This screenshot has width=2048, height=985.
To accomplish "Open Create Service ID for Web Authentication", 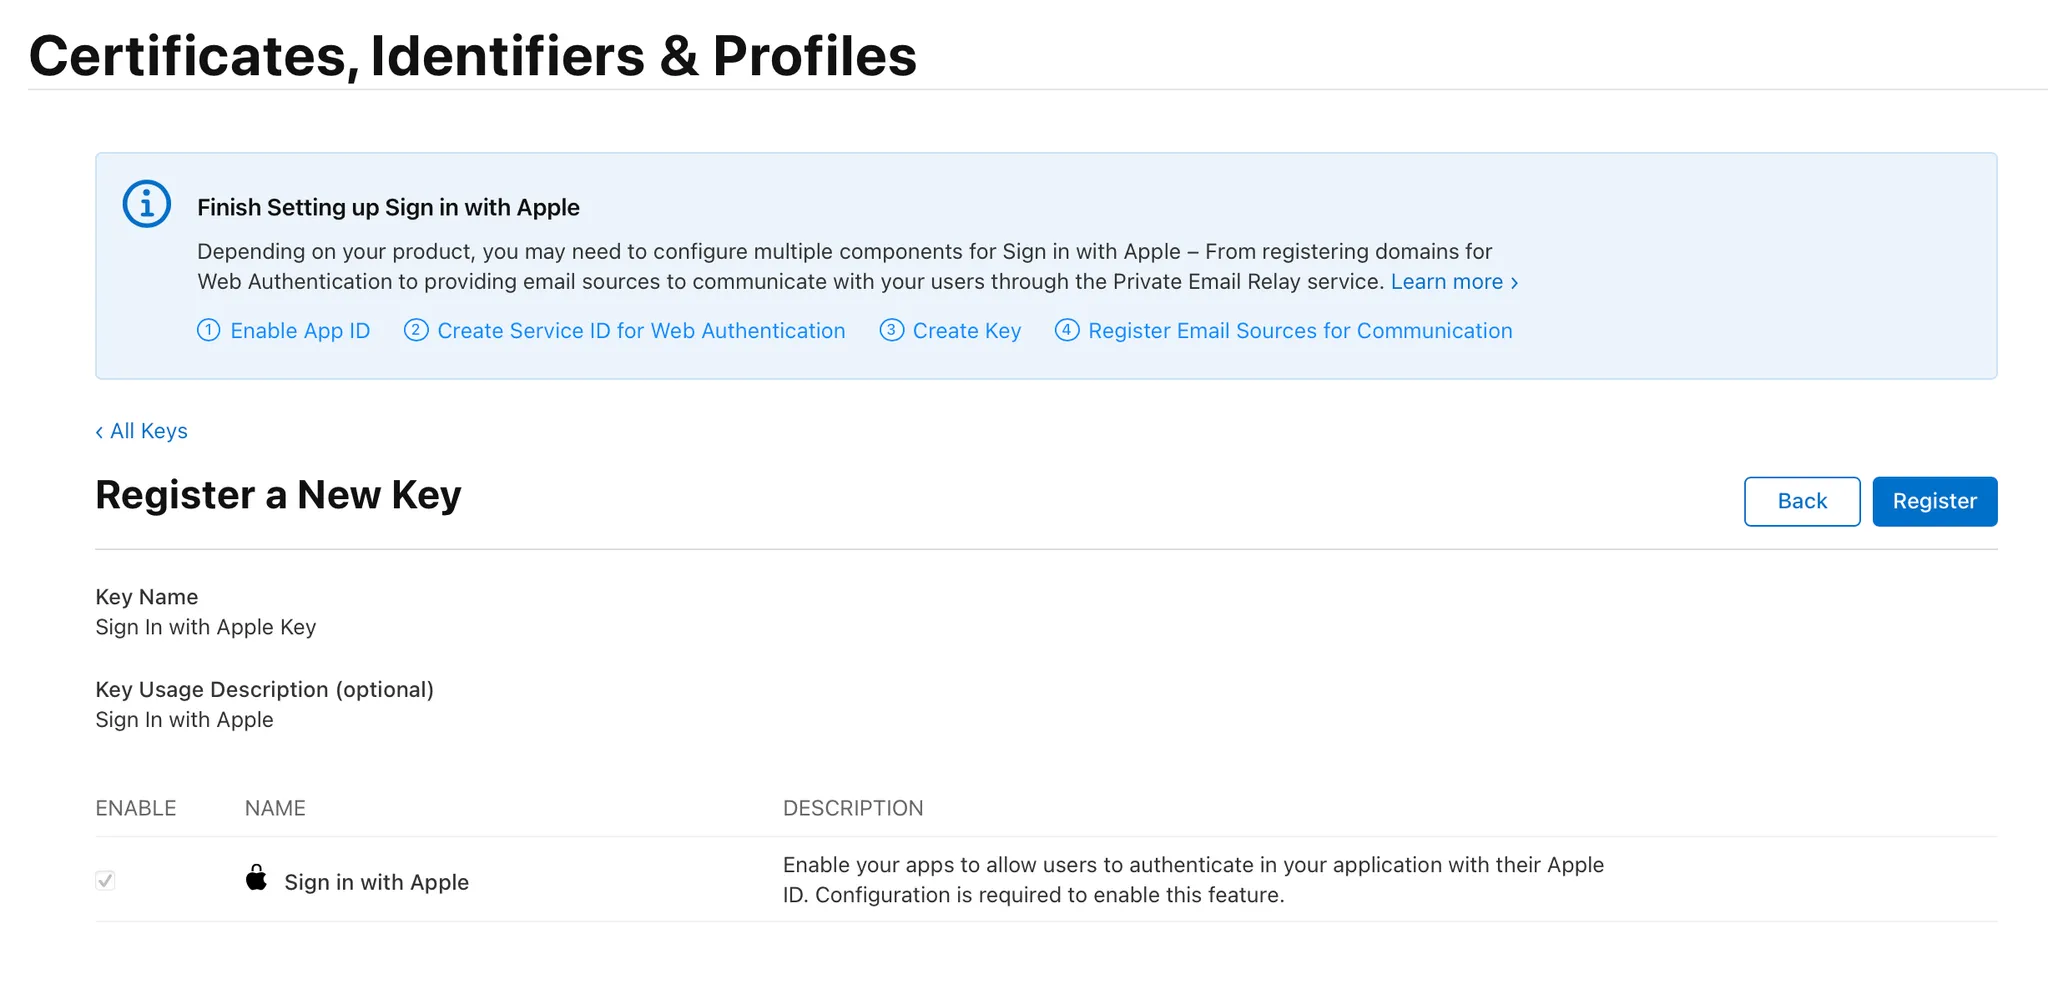I will pyautogui.click(x=641, y=331).
